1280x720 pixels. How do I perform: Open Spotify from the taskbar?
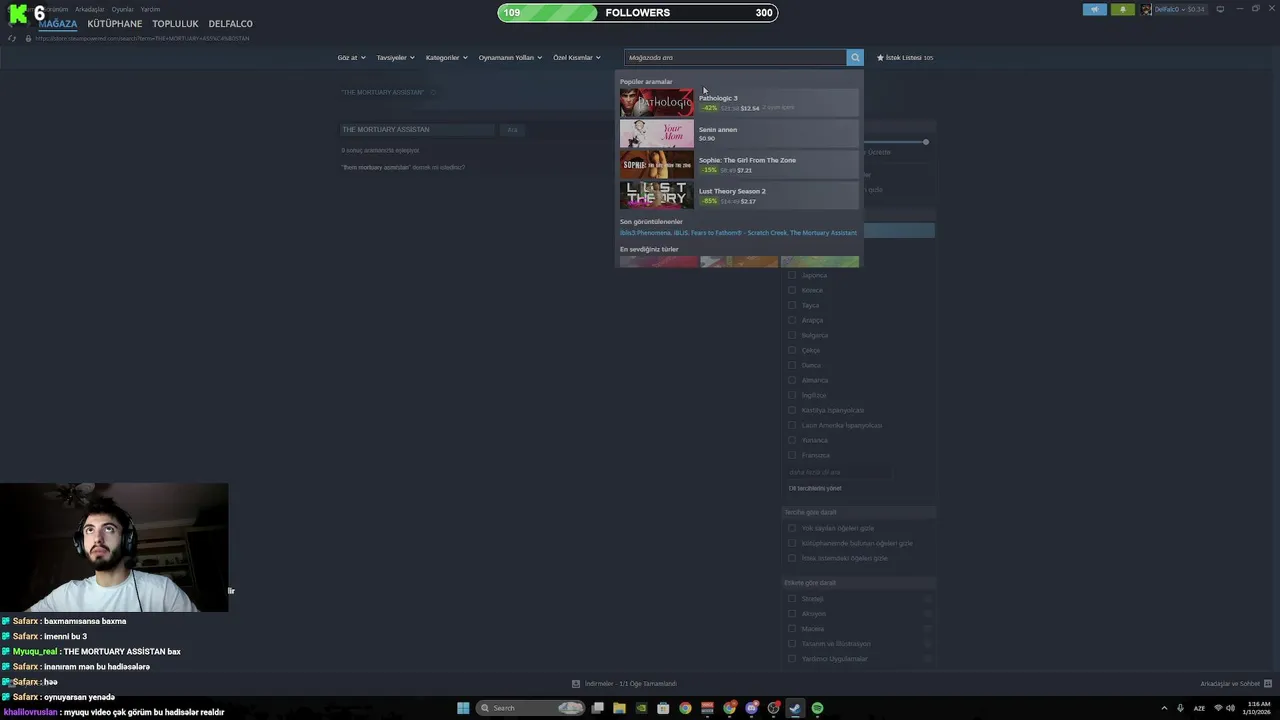pos(817,708)
